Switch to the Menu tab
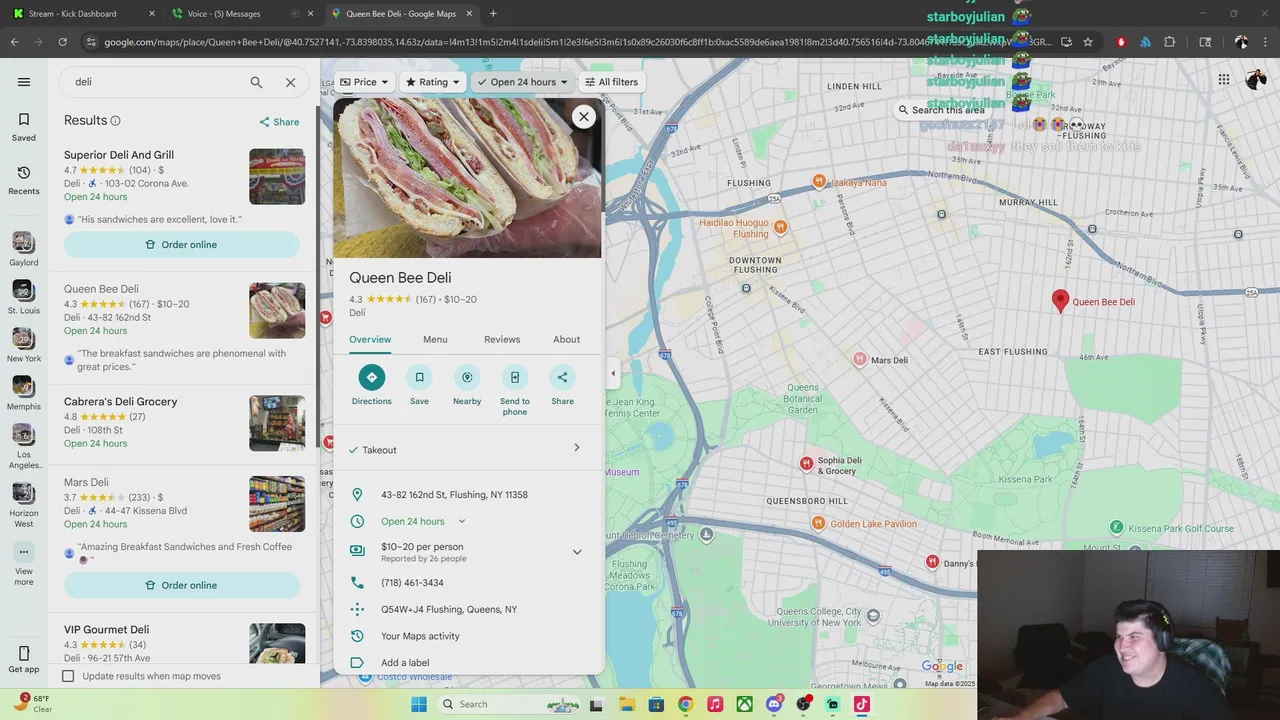The image size is (1280, 720). [435, 339]
